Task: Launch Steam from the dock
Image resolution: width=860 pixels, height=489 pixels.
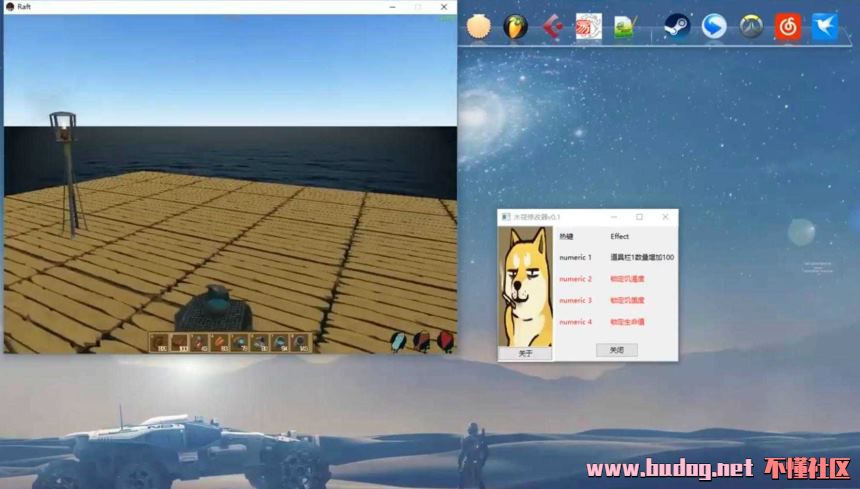Action: click(x=677, y=26)
